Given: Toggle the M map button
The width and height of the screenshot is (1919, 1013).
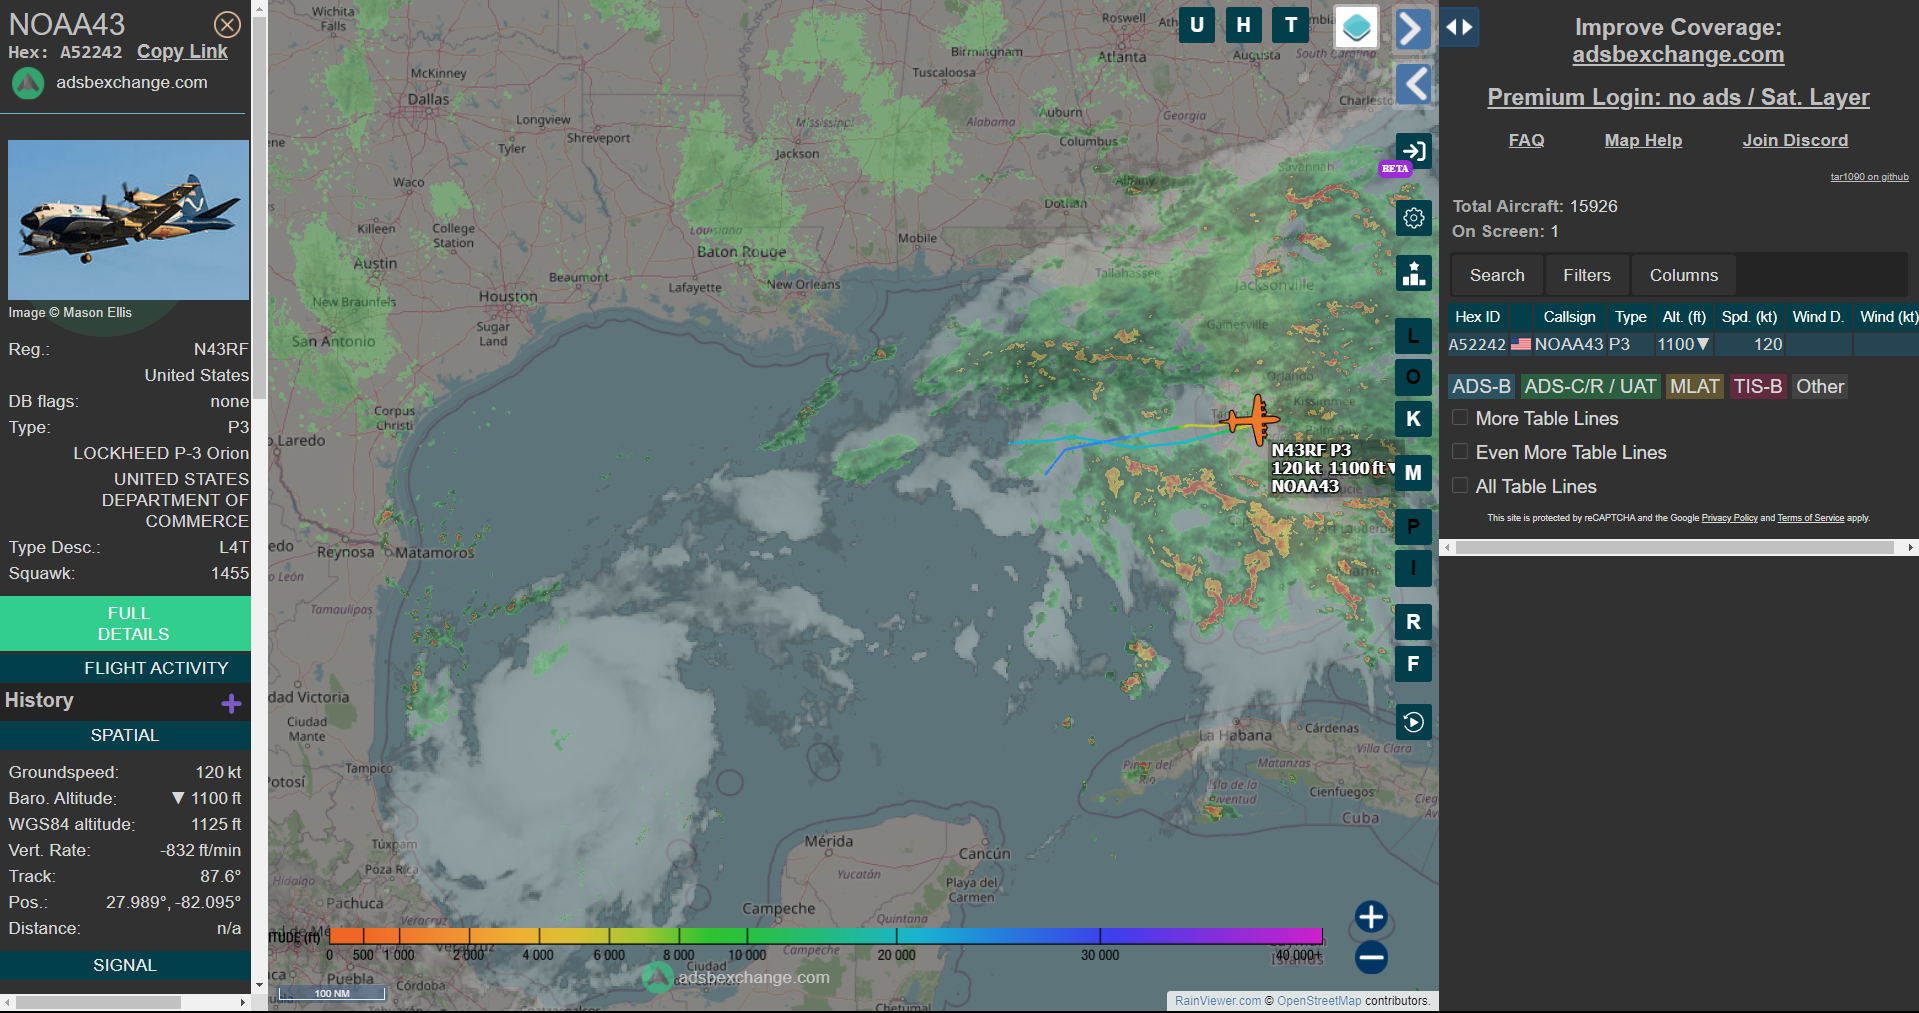Looking at the screenshot, I should point(1413,472).
